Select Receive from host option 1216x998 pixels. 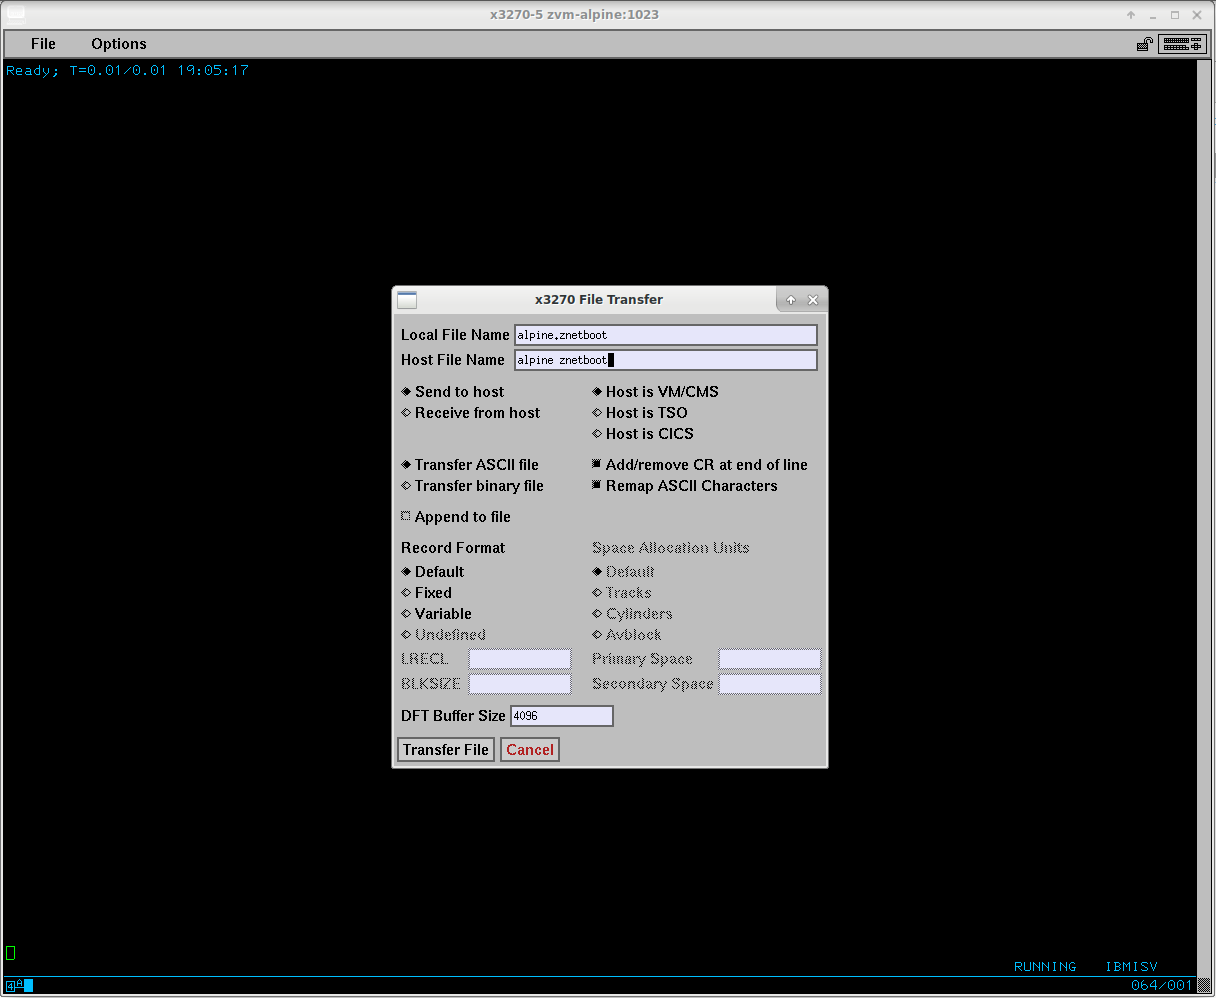point(471,413)
